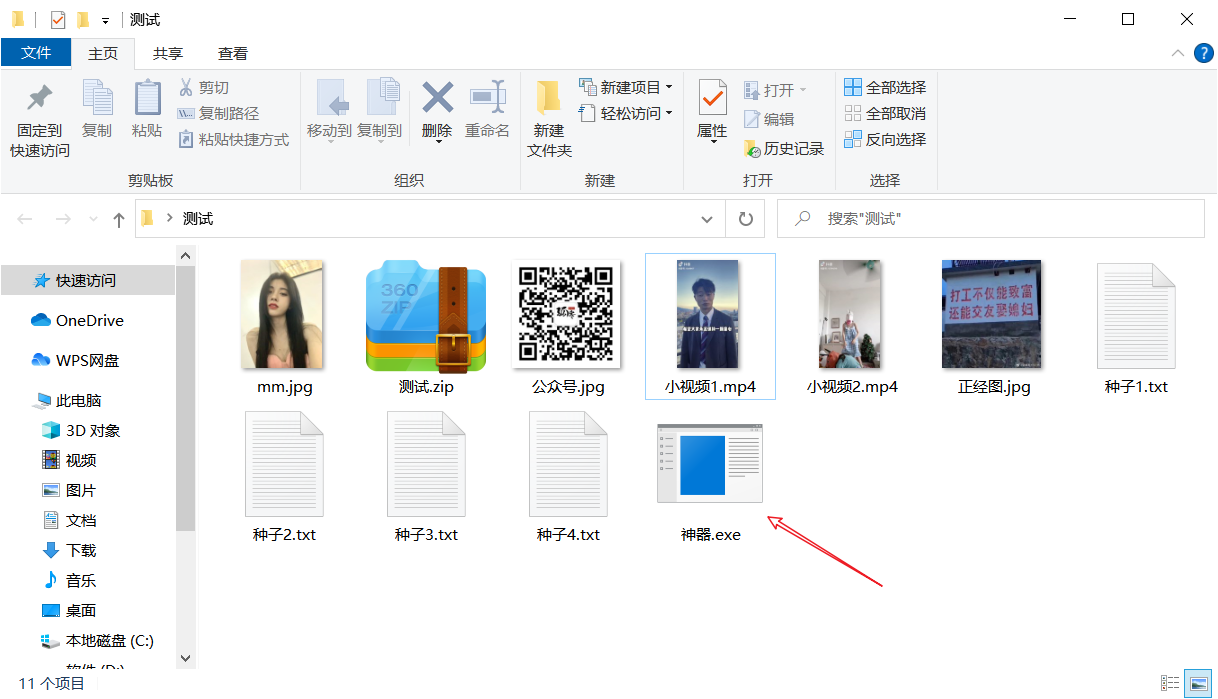Go back with the back arrow
Image resolution: width=1218 pixels, height=699 pixels.
click(25, 219)
